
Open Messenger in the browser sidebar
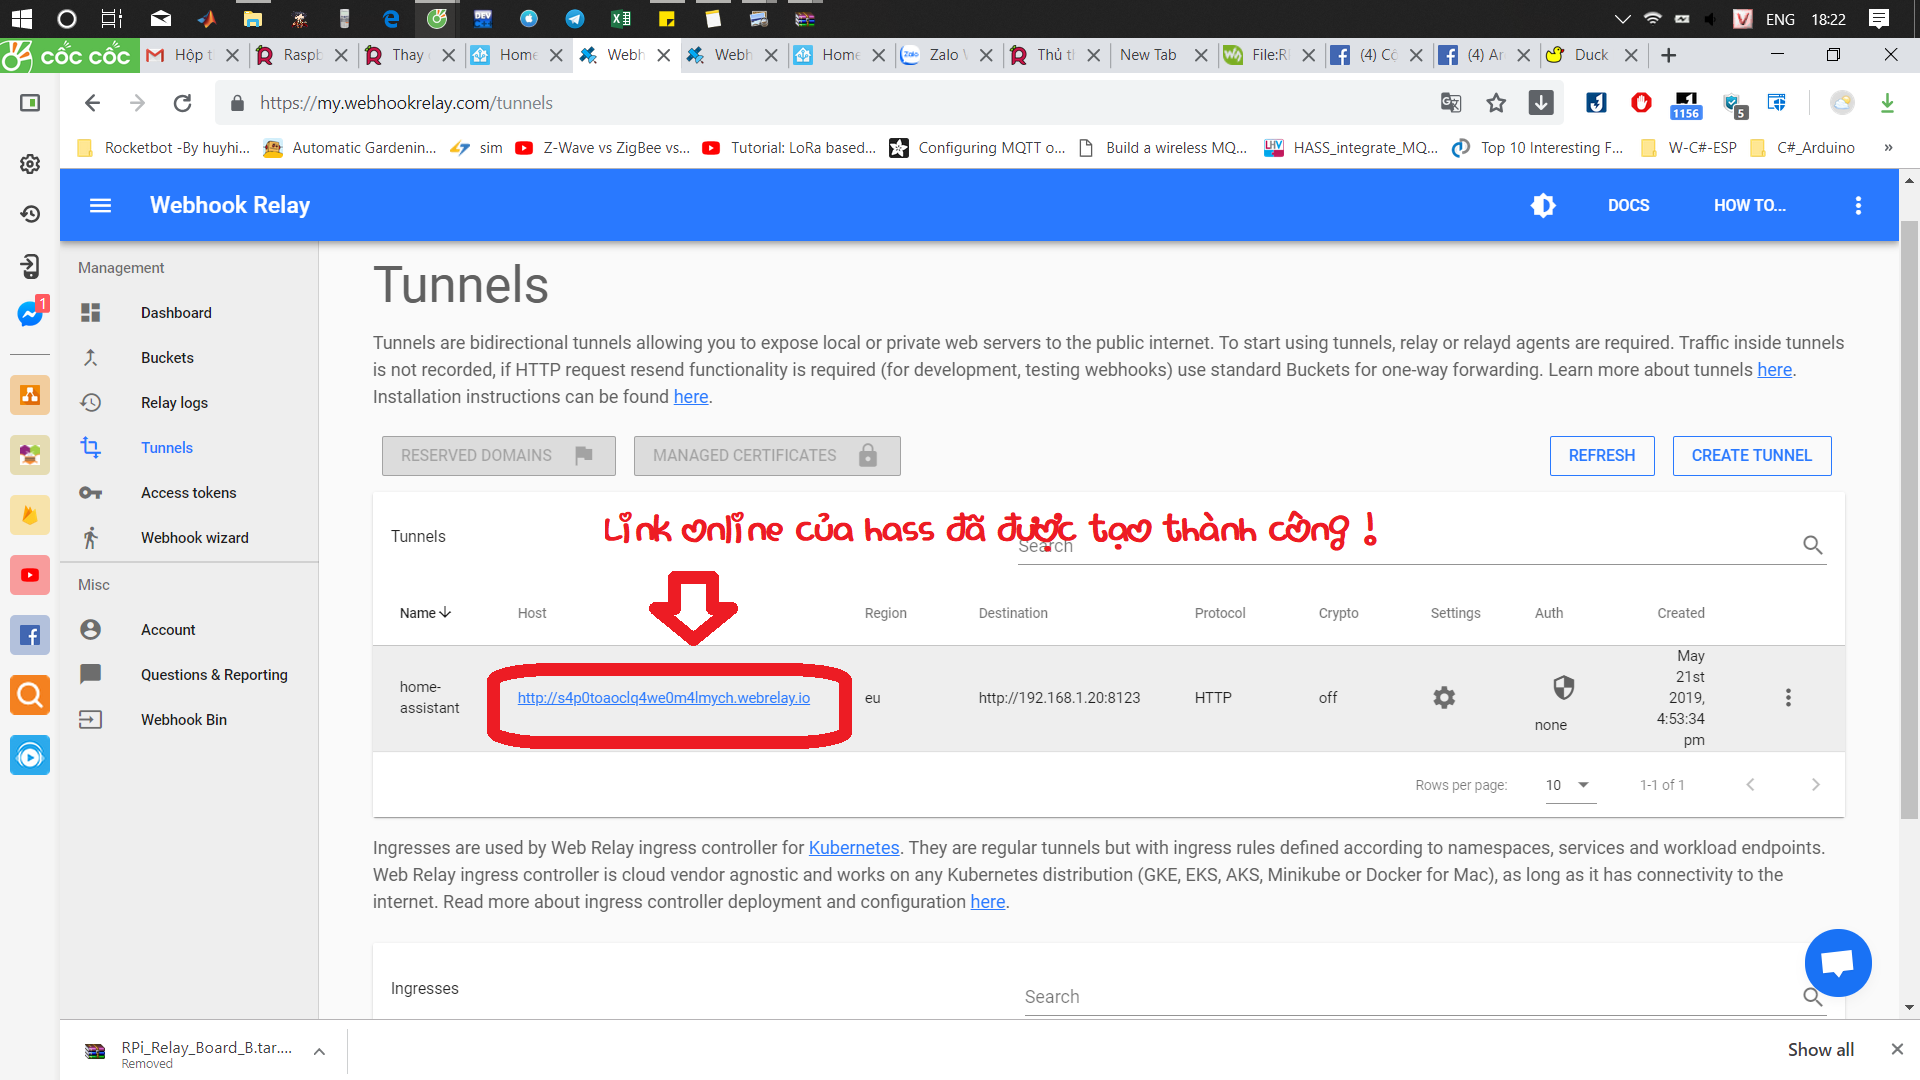30,313
